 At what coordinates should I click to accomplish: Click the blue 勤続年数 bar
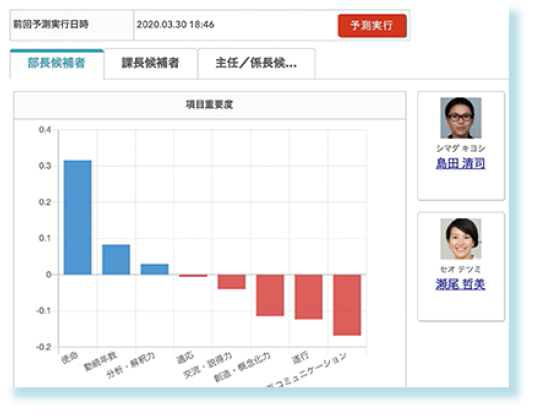tap(116, 259)
